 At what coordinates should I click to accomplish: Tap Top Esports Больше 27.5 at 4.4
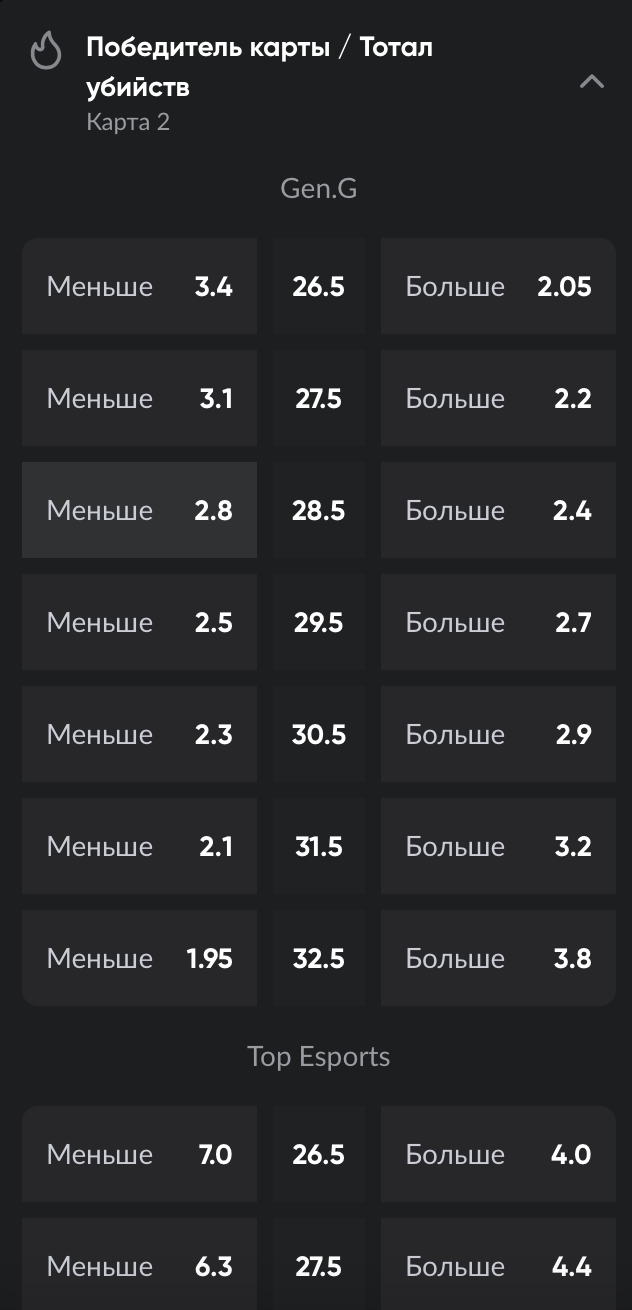click(x=498, y=1264)
